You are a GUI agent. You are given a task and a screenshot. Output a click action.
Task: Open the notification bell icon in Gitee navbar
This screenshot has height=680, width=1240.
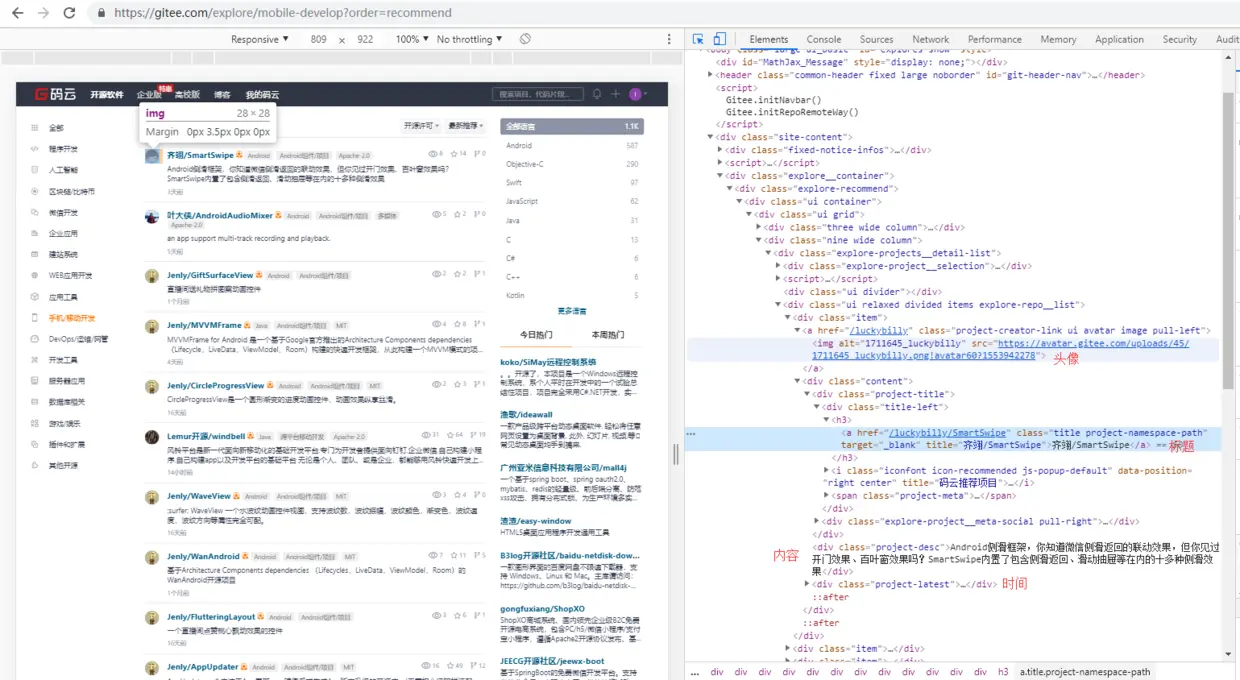(598, 94)
